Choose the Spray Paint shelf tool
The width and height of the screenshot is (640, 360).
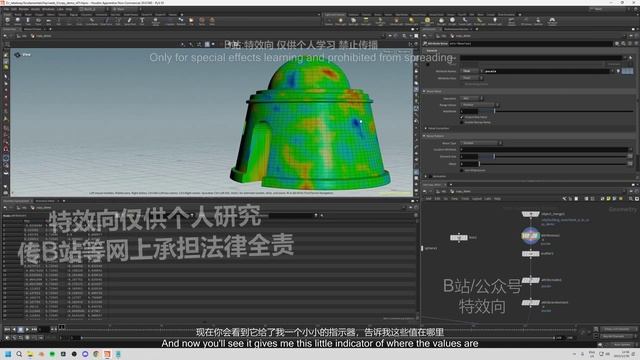pos(130,21)
